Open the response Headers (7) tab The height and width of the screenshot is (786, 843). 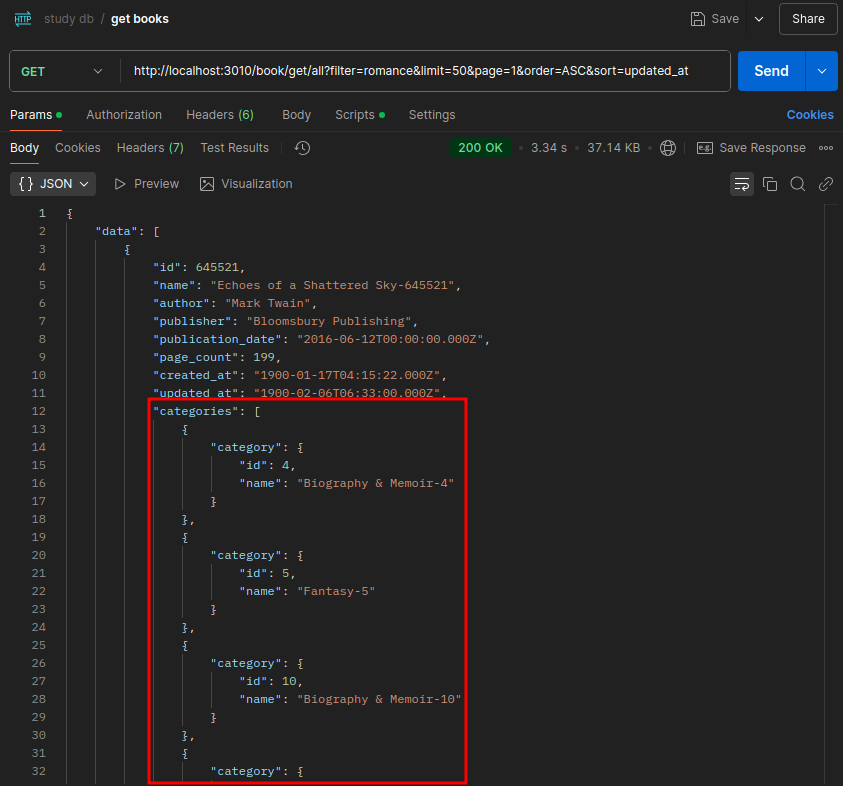[x=150, y=148]
